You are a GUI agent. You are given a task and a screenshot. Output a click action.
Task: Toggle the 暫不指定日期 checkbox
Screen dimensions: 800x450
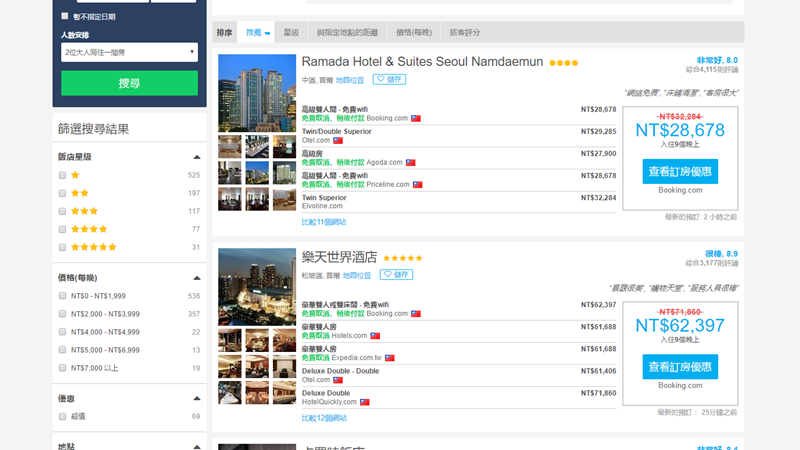(65, 16)
